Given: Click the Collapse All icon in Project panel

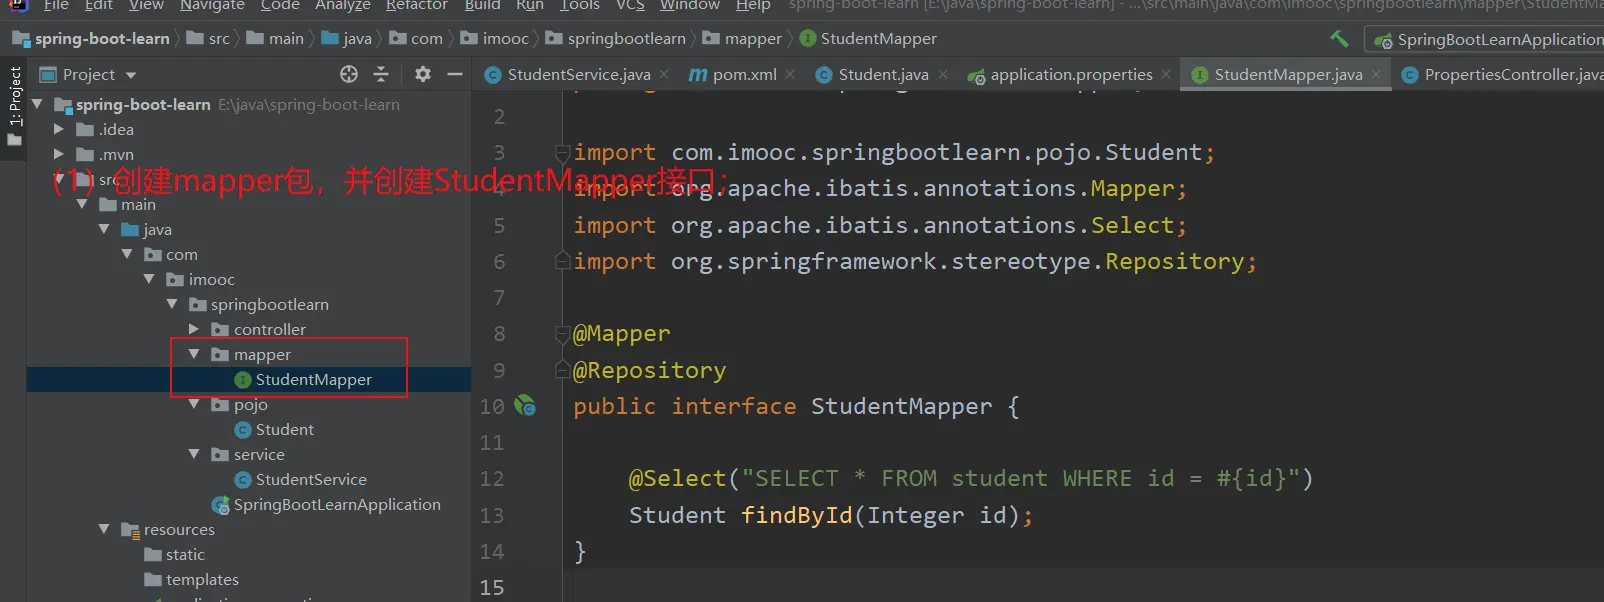Looking at the screenshot, I should click(381, 74).
